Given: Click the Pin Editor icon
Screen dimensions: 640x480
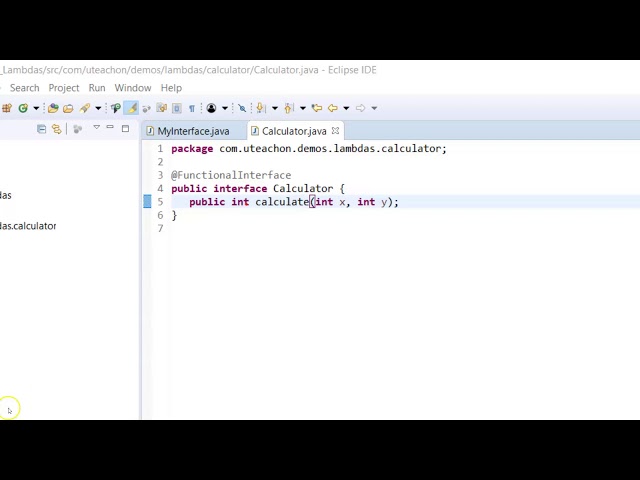Looking at the screenshot, I should point(242,108).
